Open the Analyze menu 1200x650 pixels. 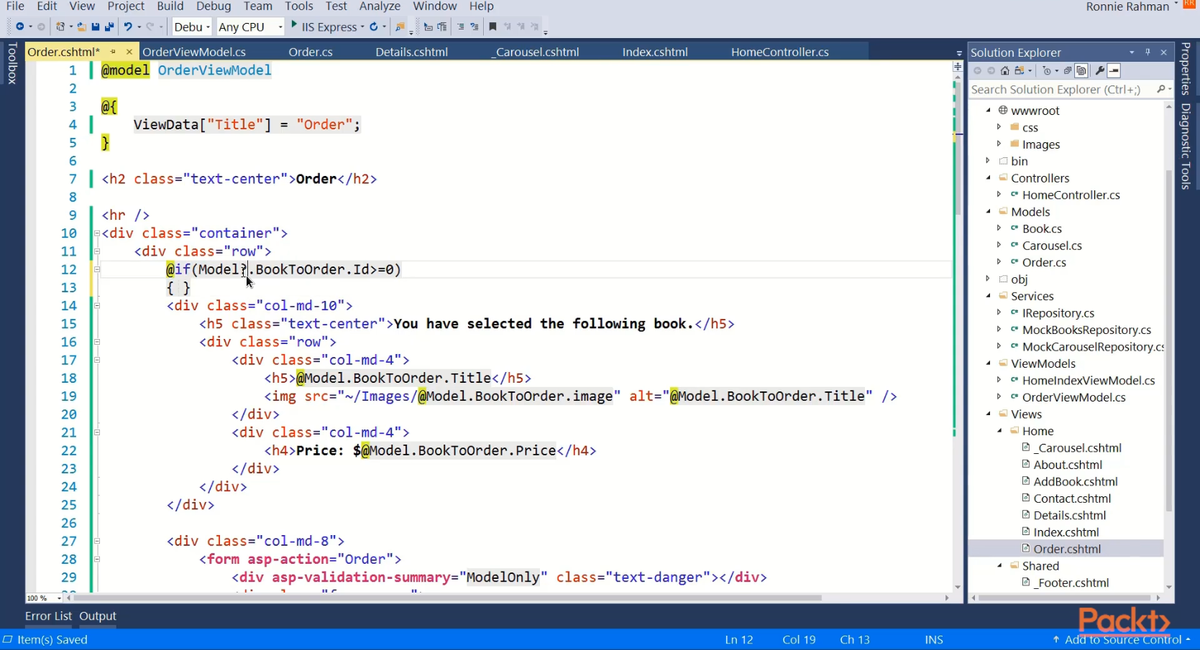pos(380,6)
